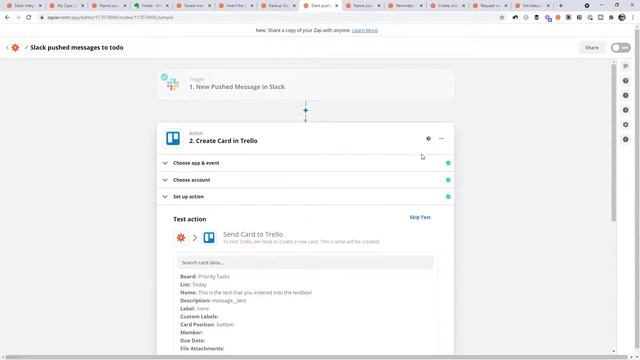
Task: Click the Send Card to Trello heading
Action: coord(253,234)
